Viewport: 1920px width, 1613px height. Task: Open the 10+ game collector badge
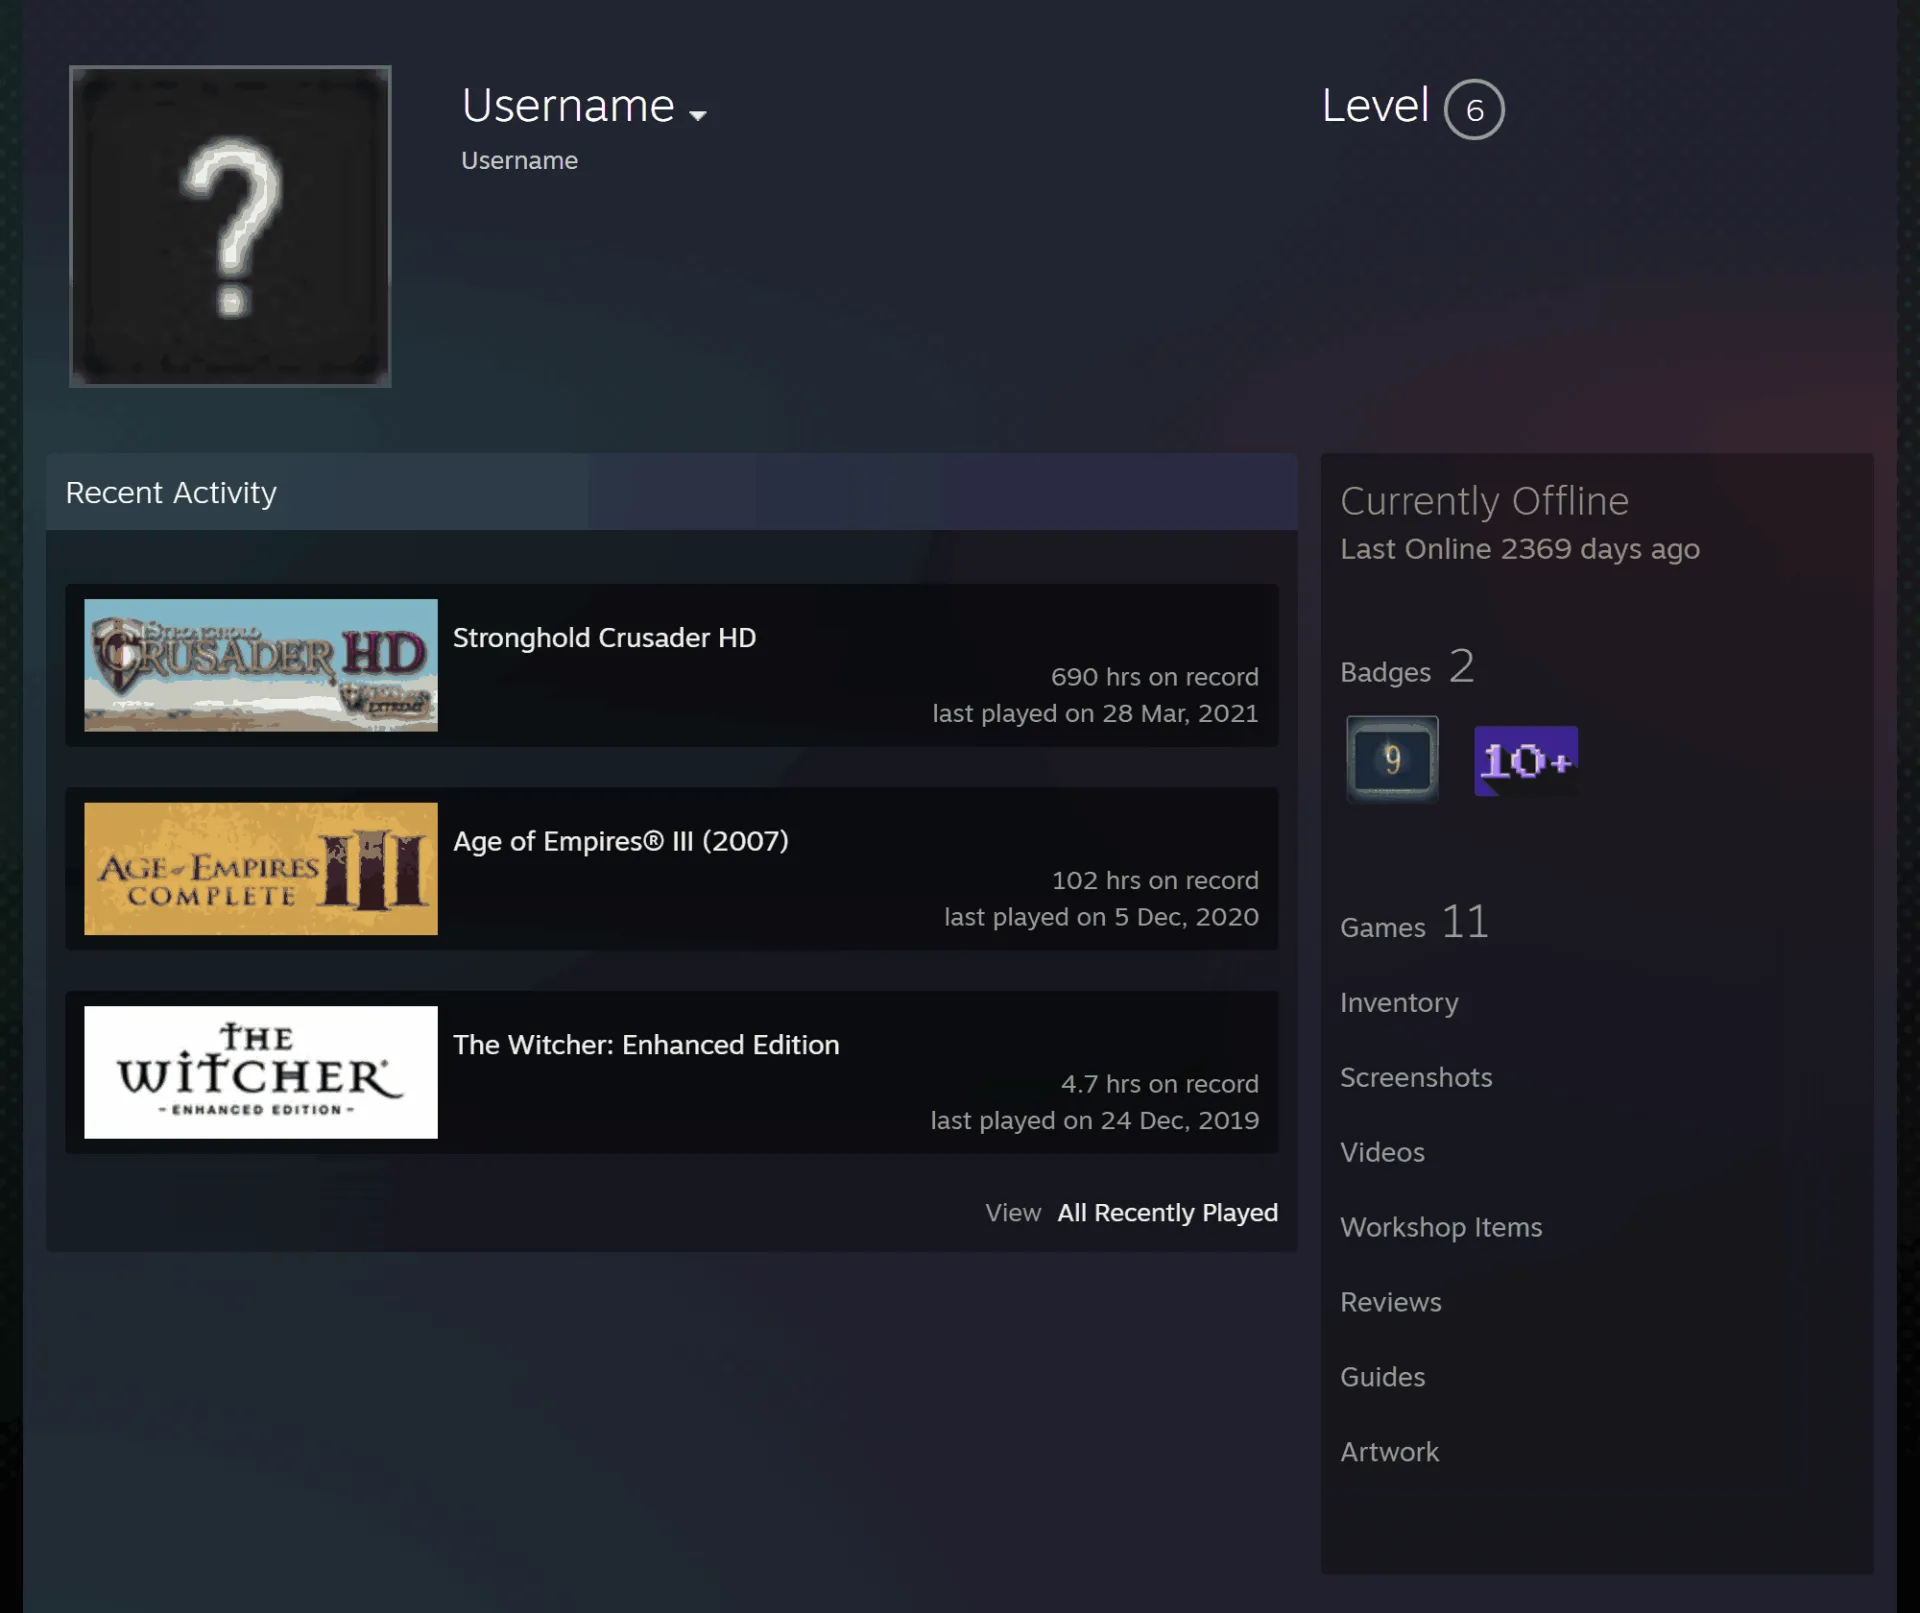[x=1526, y=761]
